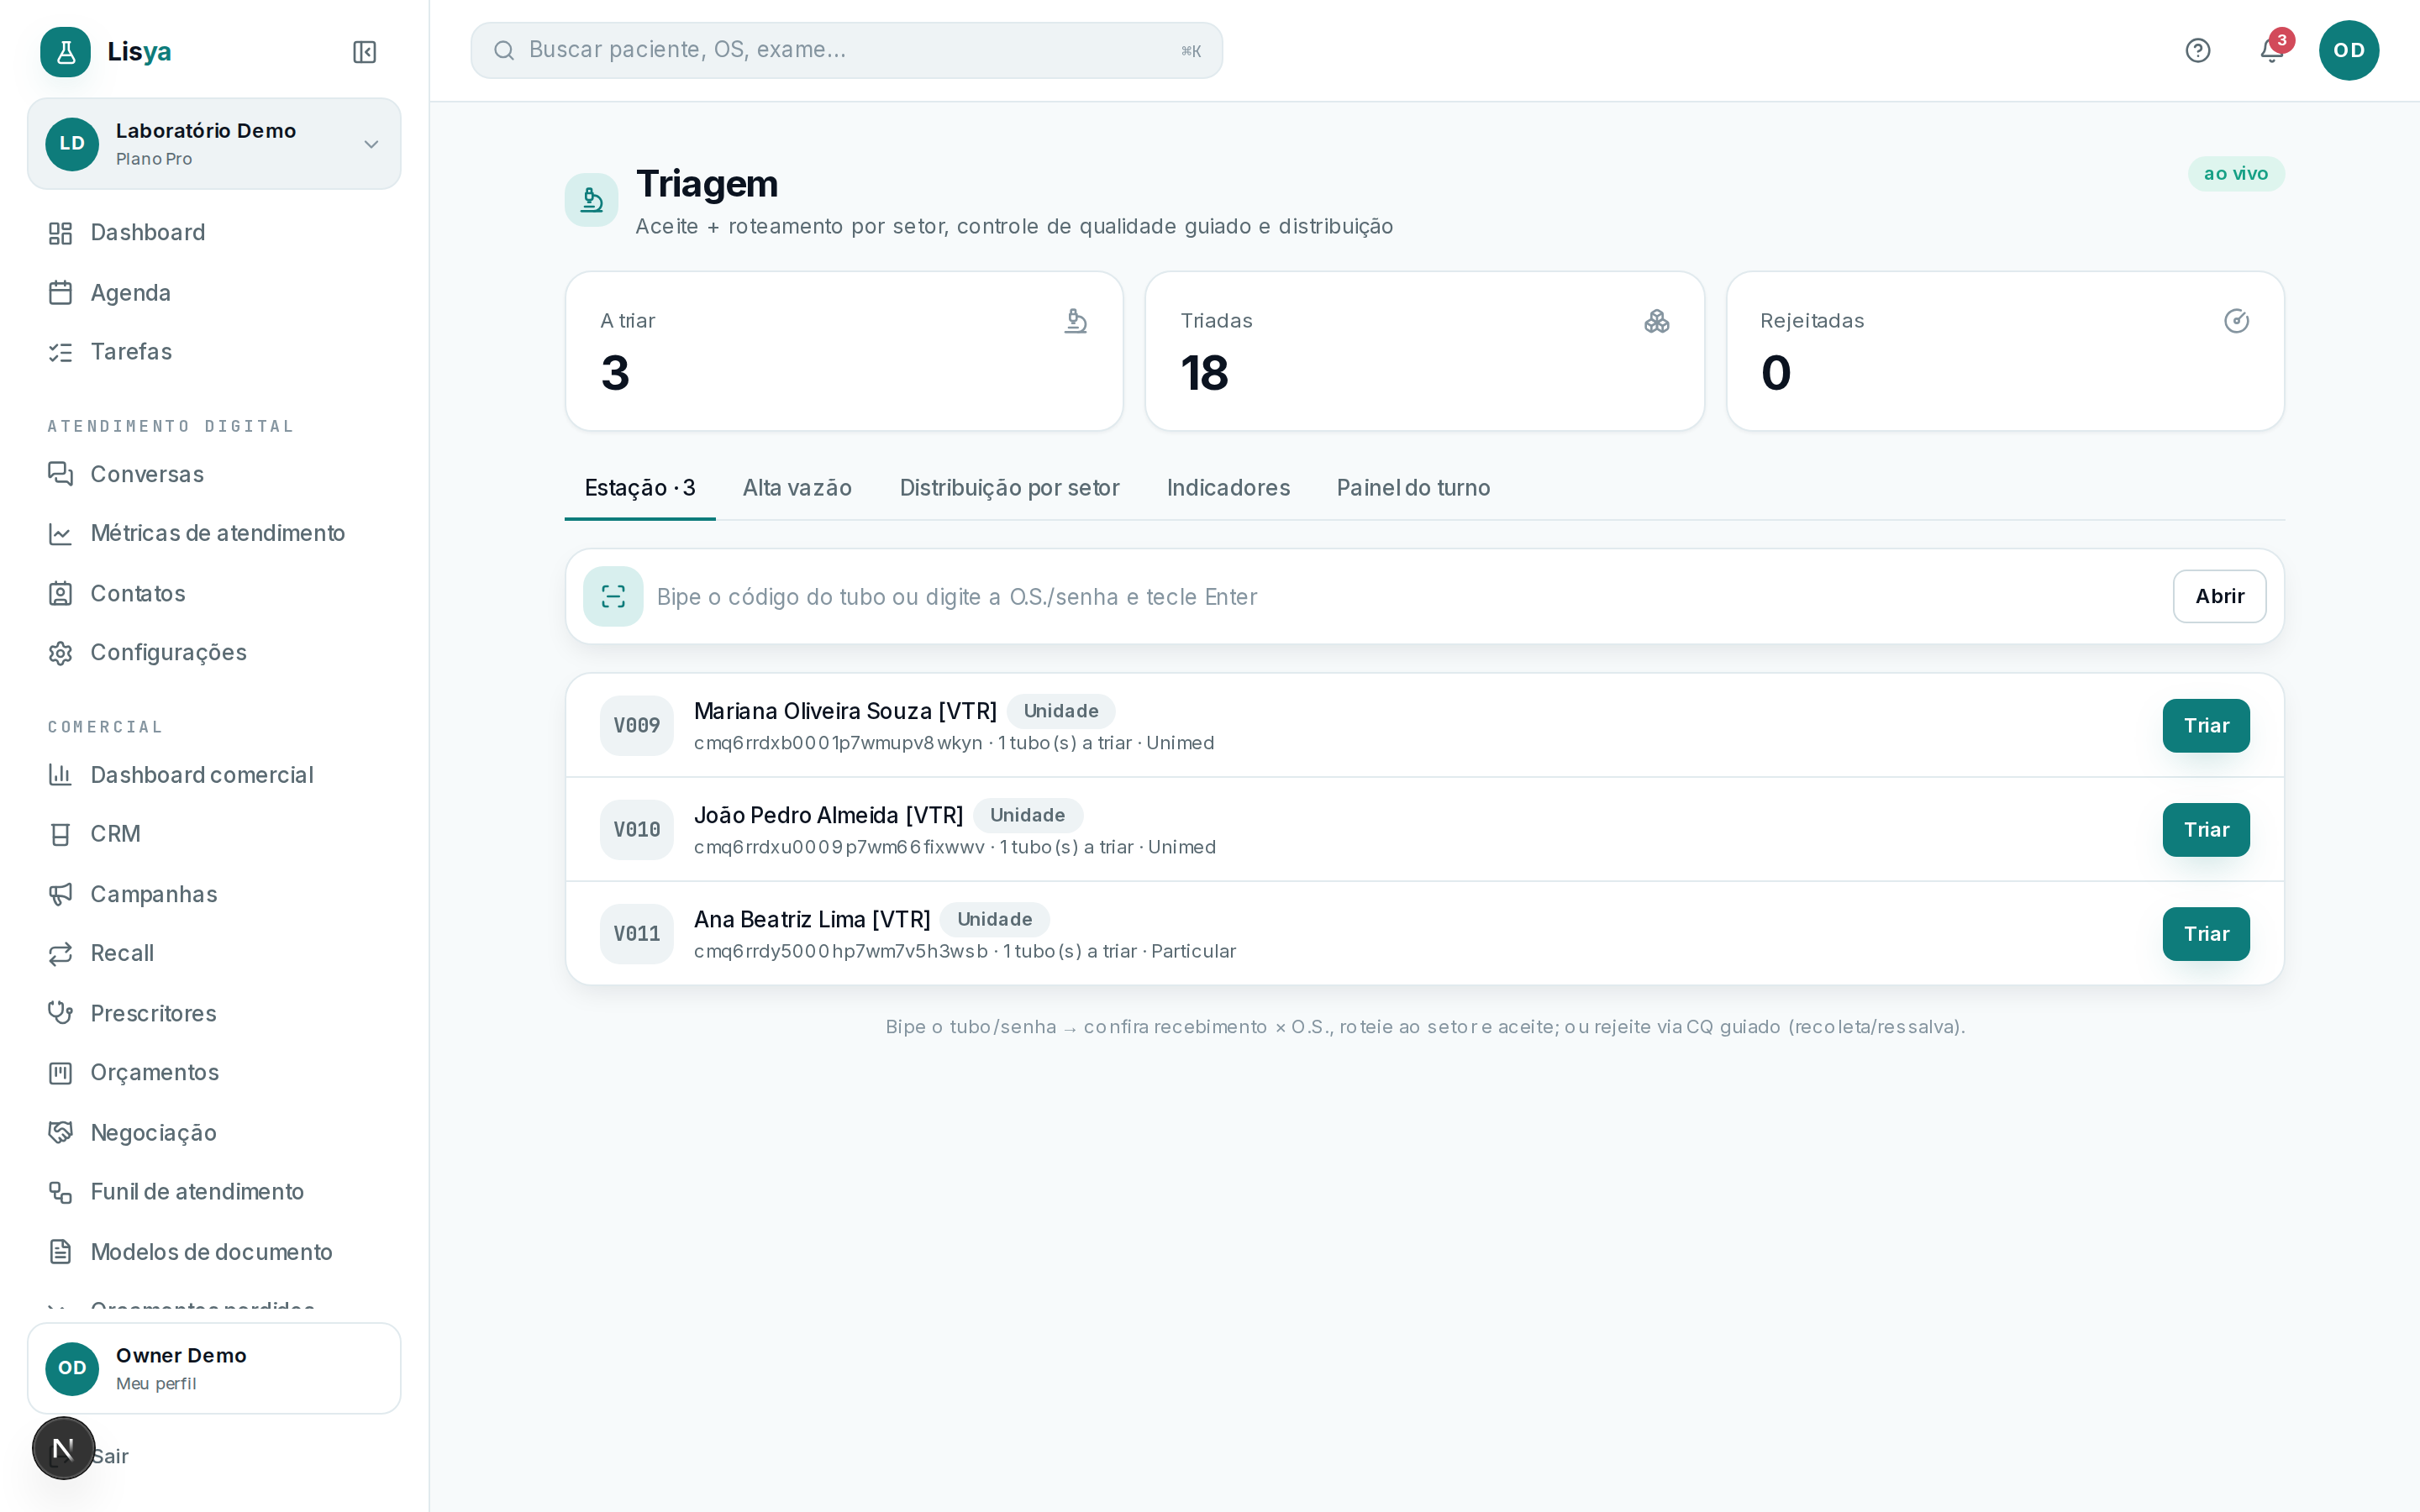The image size is (2420, 1512).
Task: Open the help question-mark icon
Action: (x=2197, y=50)
